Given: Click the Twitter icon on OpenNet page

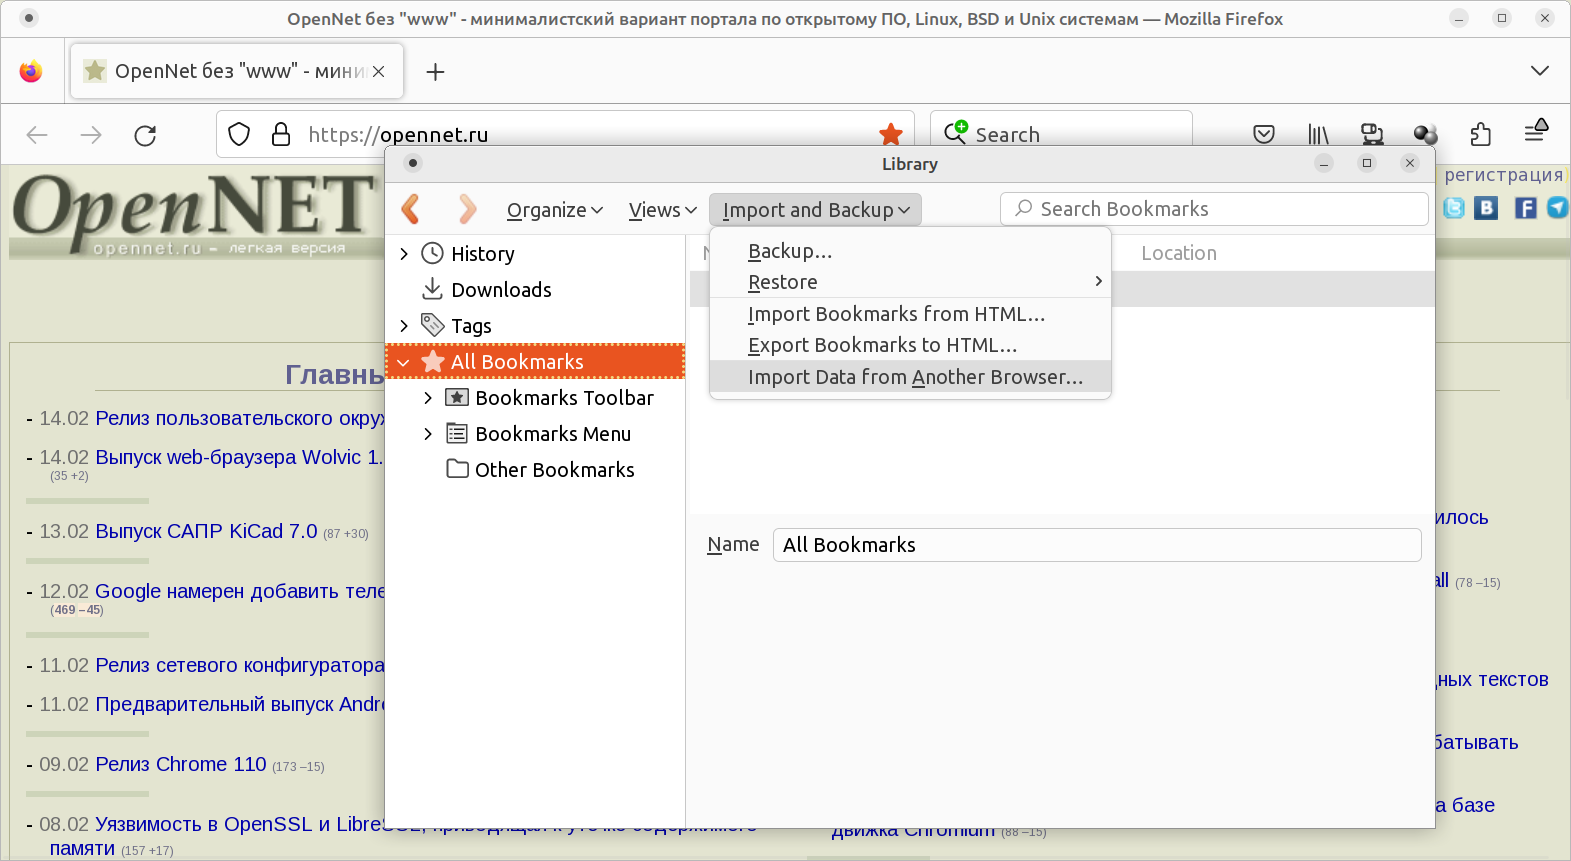Looking at the screenshot, I should point(1454,208).
